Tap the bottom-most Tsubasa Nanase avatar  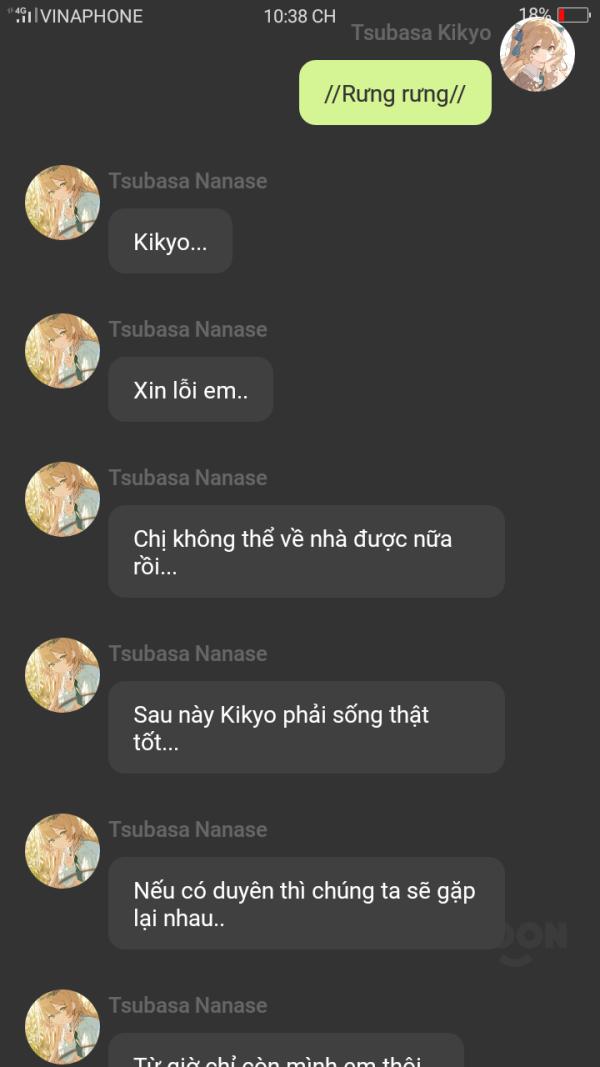63,1026
